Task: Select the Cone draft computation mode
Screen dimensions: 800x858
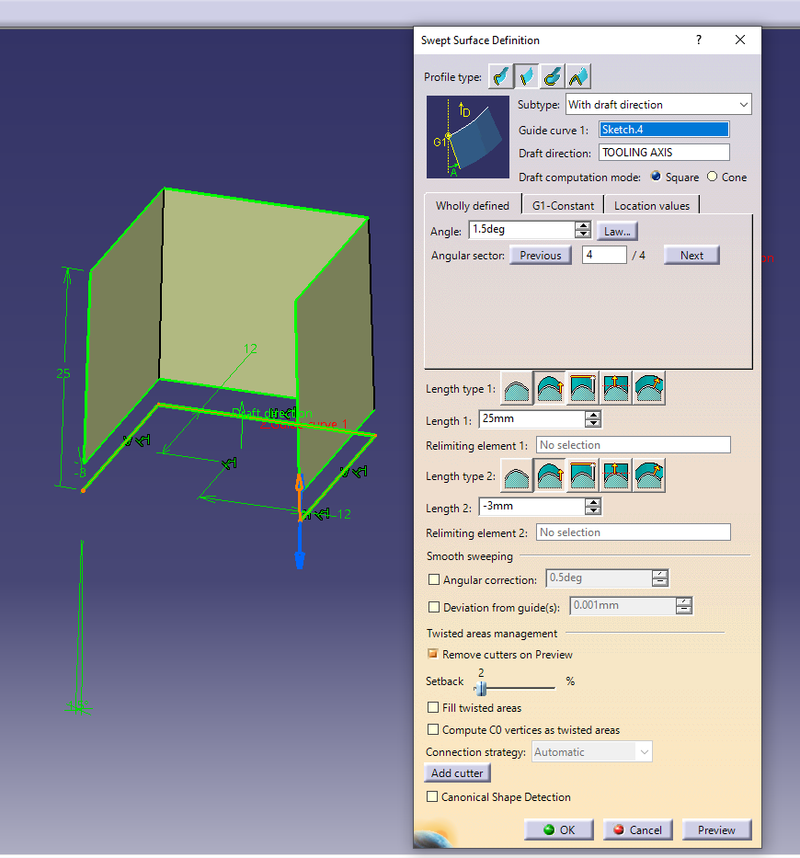Action: click(712, 177)
